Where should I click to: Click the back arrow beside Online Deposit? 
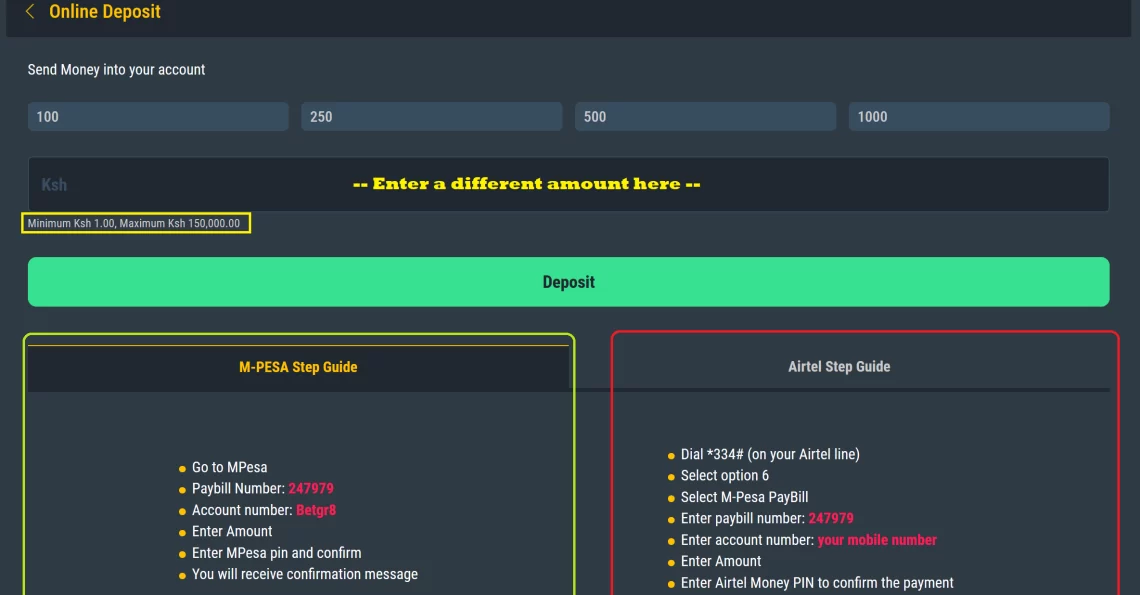point(30,12)
